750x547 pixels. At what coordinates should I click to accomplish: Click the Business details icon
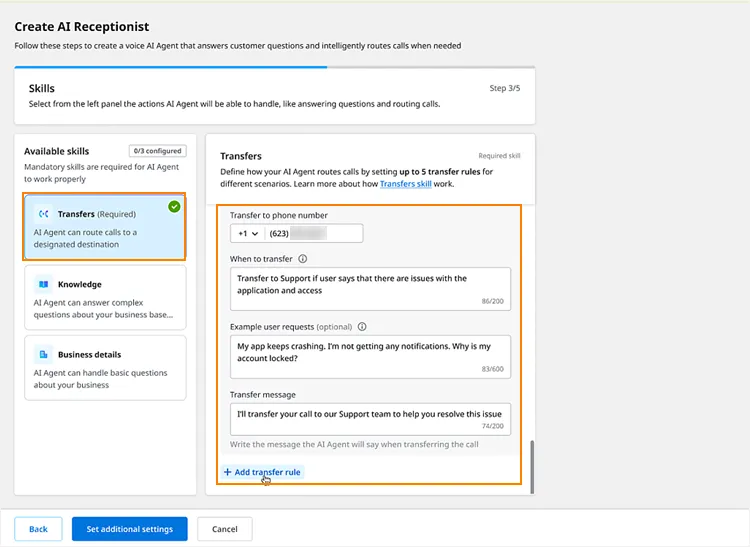(x=44, y=354)
